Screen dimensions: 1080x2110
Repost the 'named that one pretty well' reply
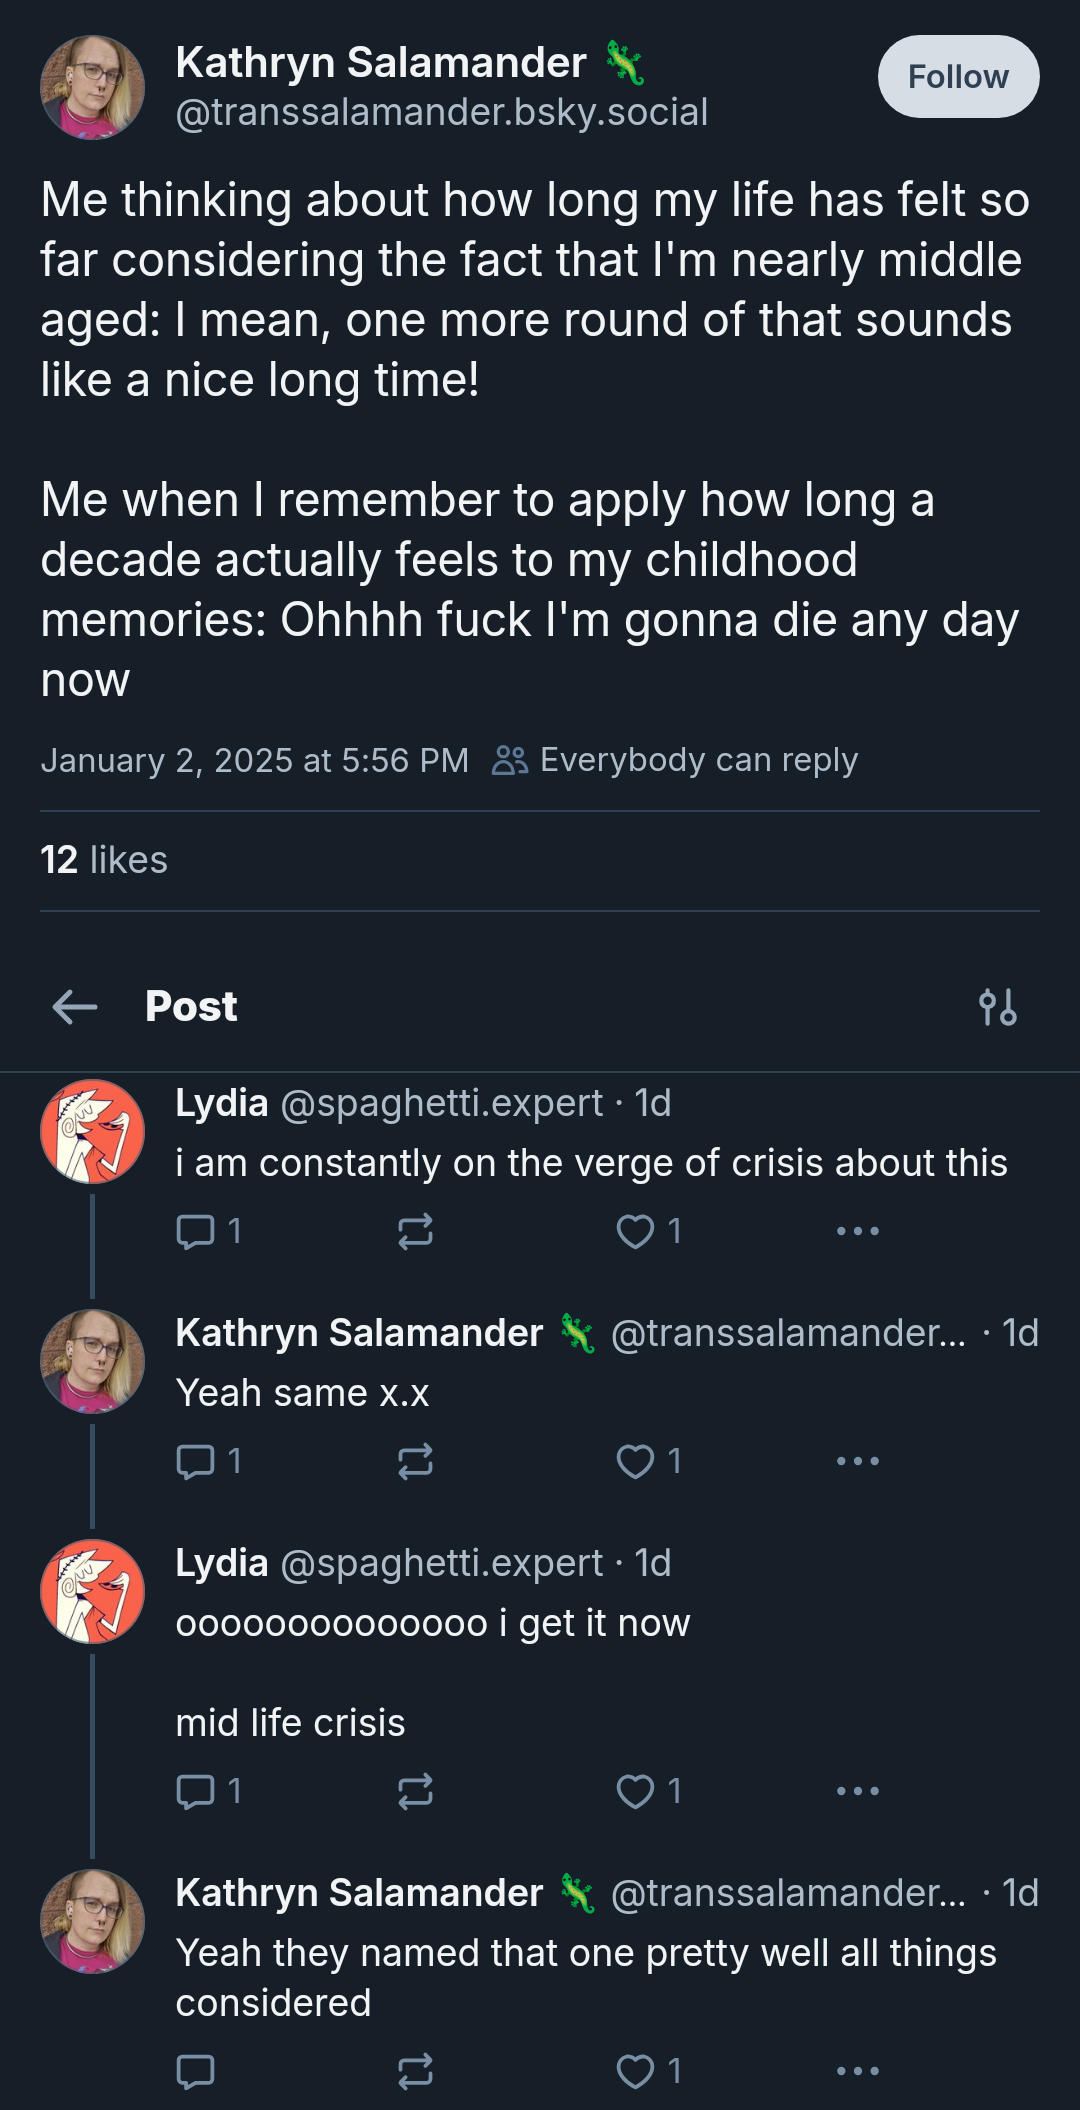pyautogui.click(x=415, y=2071)
